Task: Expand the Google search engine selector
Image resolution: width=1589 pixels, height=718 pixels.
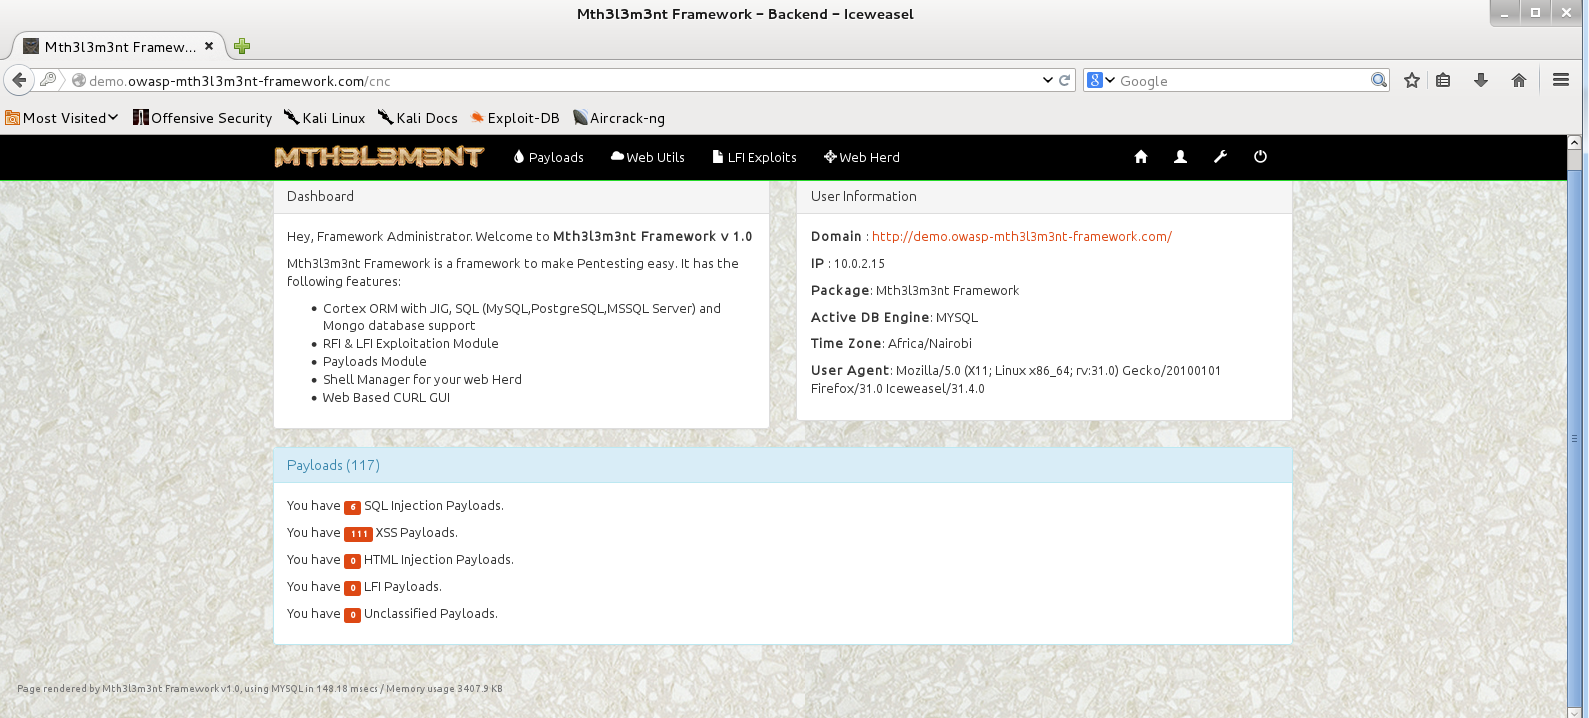Action: tap(1101, 81)
